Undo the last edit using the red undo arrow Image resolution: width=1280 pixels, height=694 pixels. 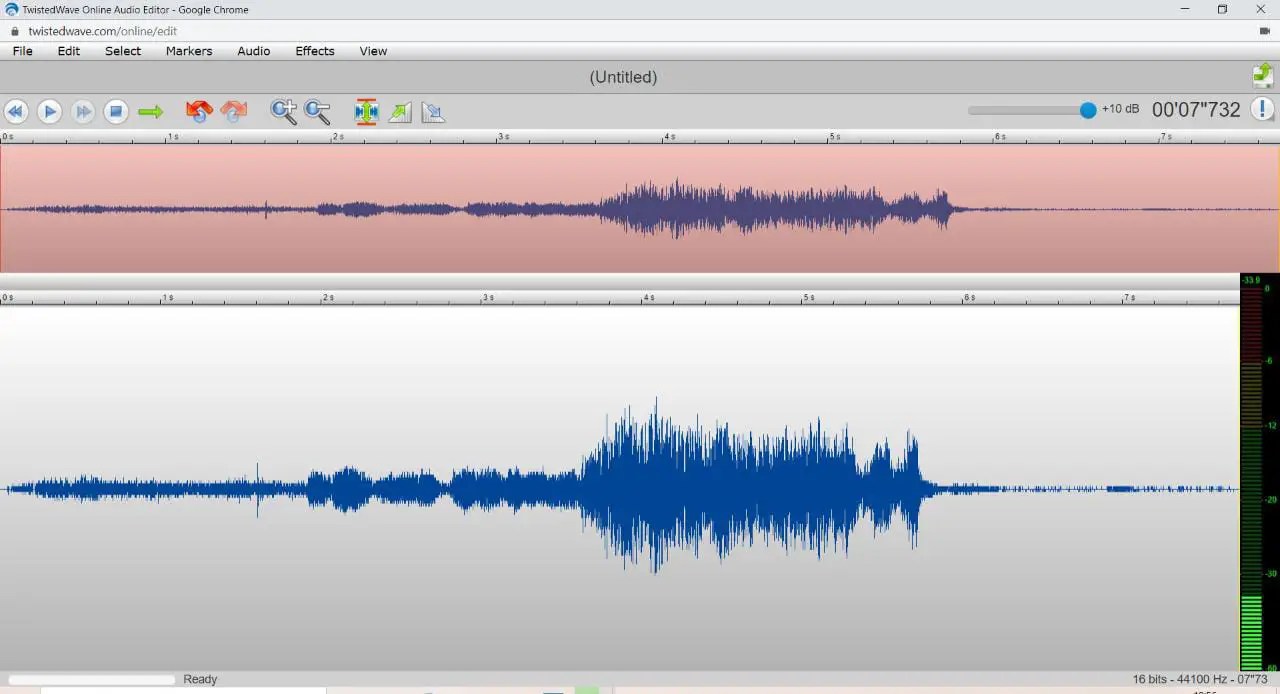coord(199,111)
